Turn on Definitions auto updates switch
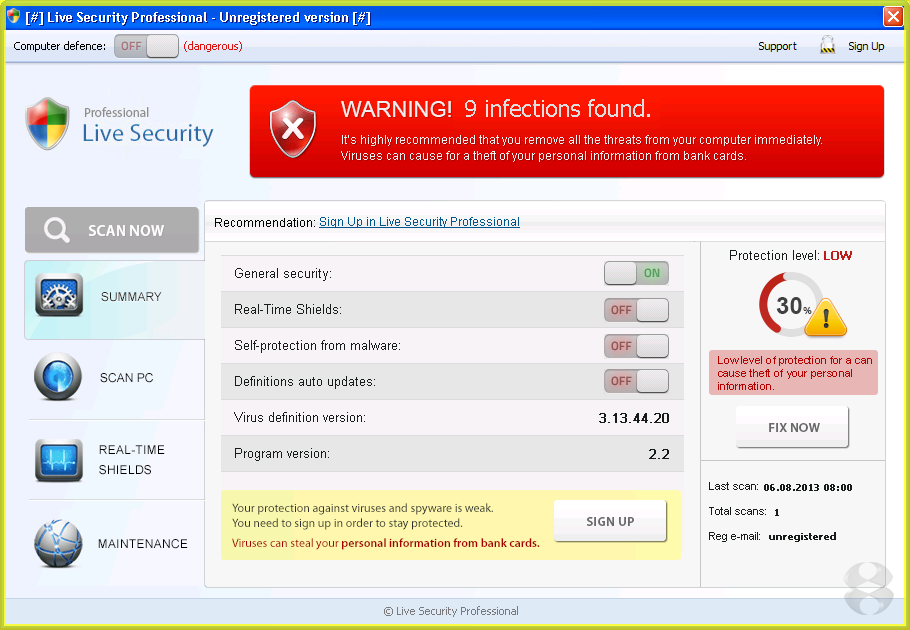Viewport: 910px width, 630px height. point(636,381)
